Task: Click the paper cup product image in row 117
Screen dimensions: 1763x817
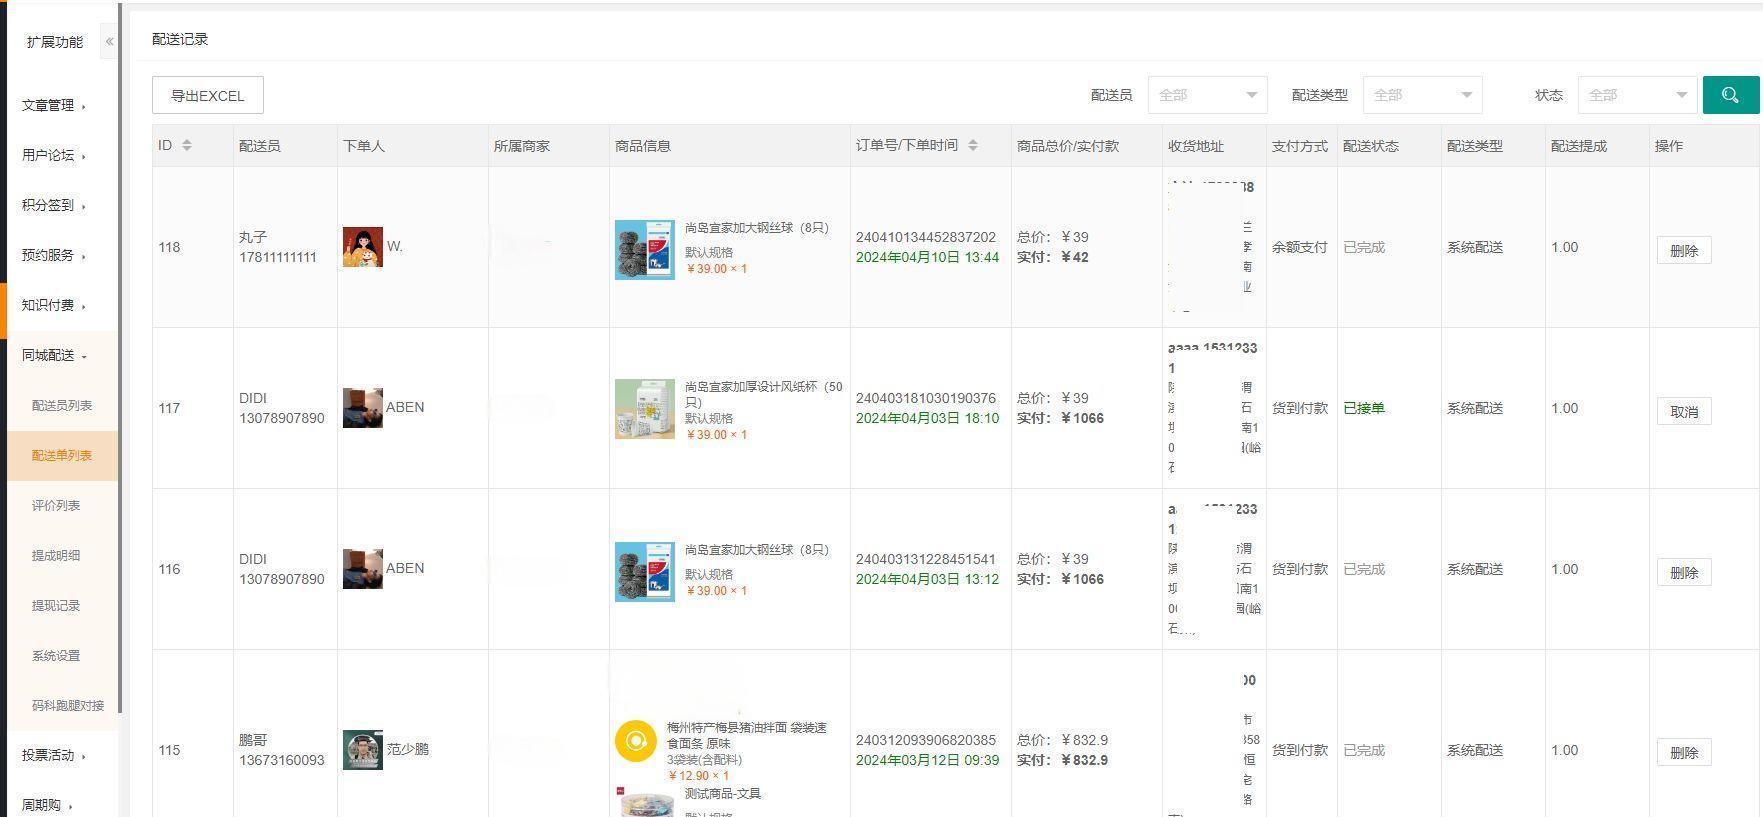Action: pyautogui.click(x=644, y=408)
